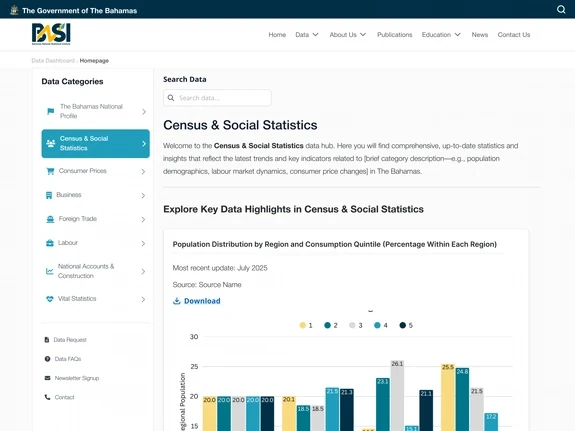Toggle legend series 4 in the chart
The image size is (575, 431).
(x=381, y=325)
